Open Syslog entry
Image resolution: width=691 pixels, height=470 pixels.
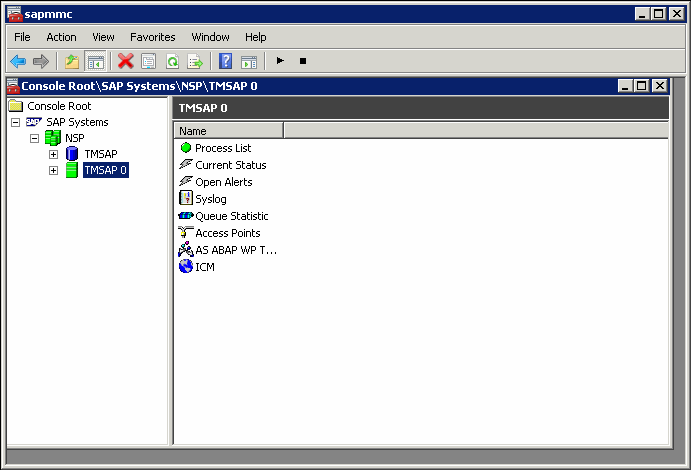(x=211, y=199)
